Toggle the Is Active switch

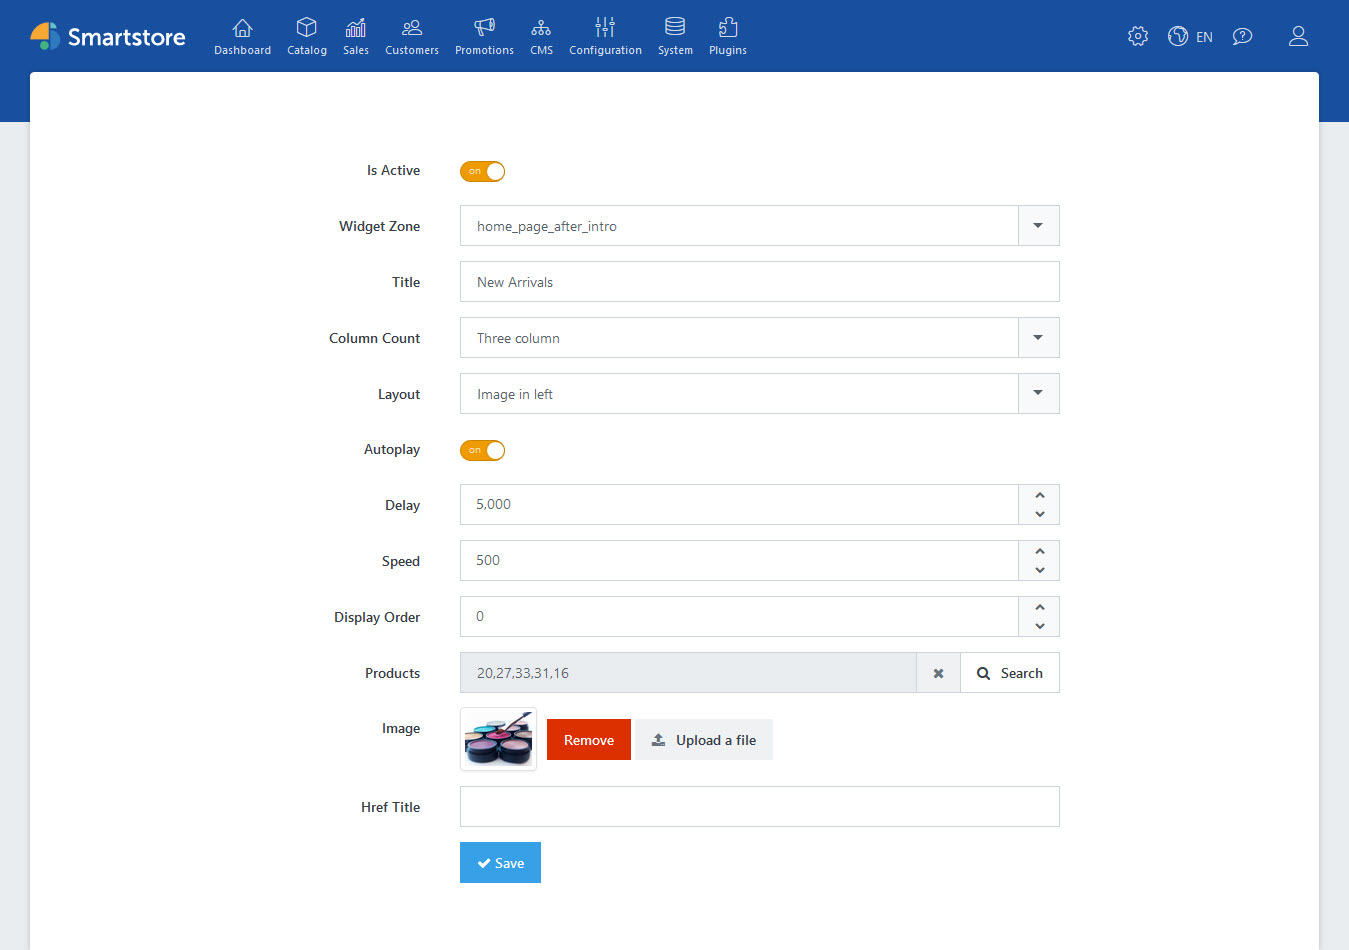click(482, 171)
